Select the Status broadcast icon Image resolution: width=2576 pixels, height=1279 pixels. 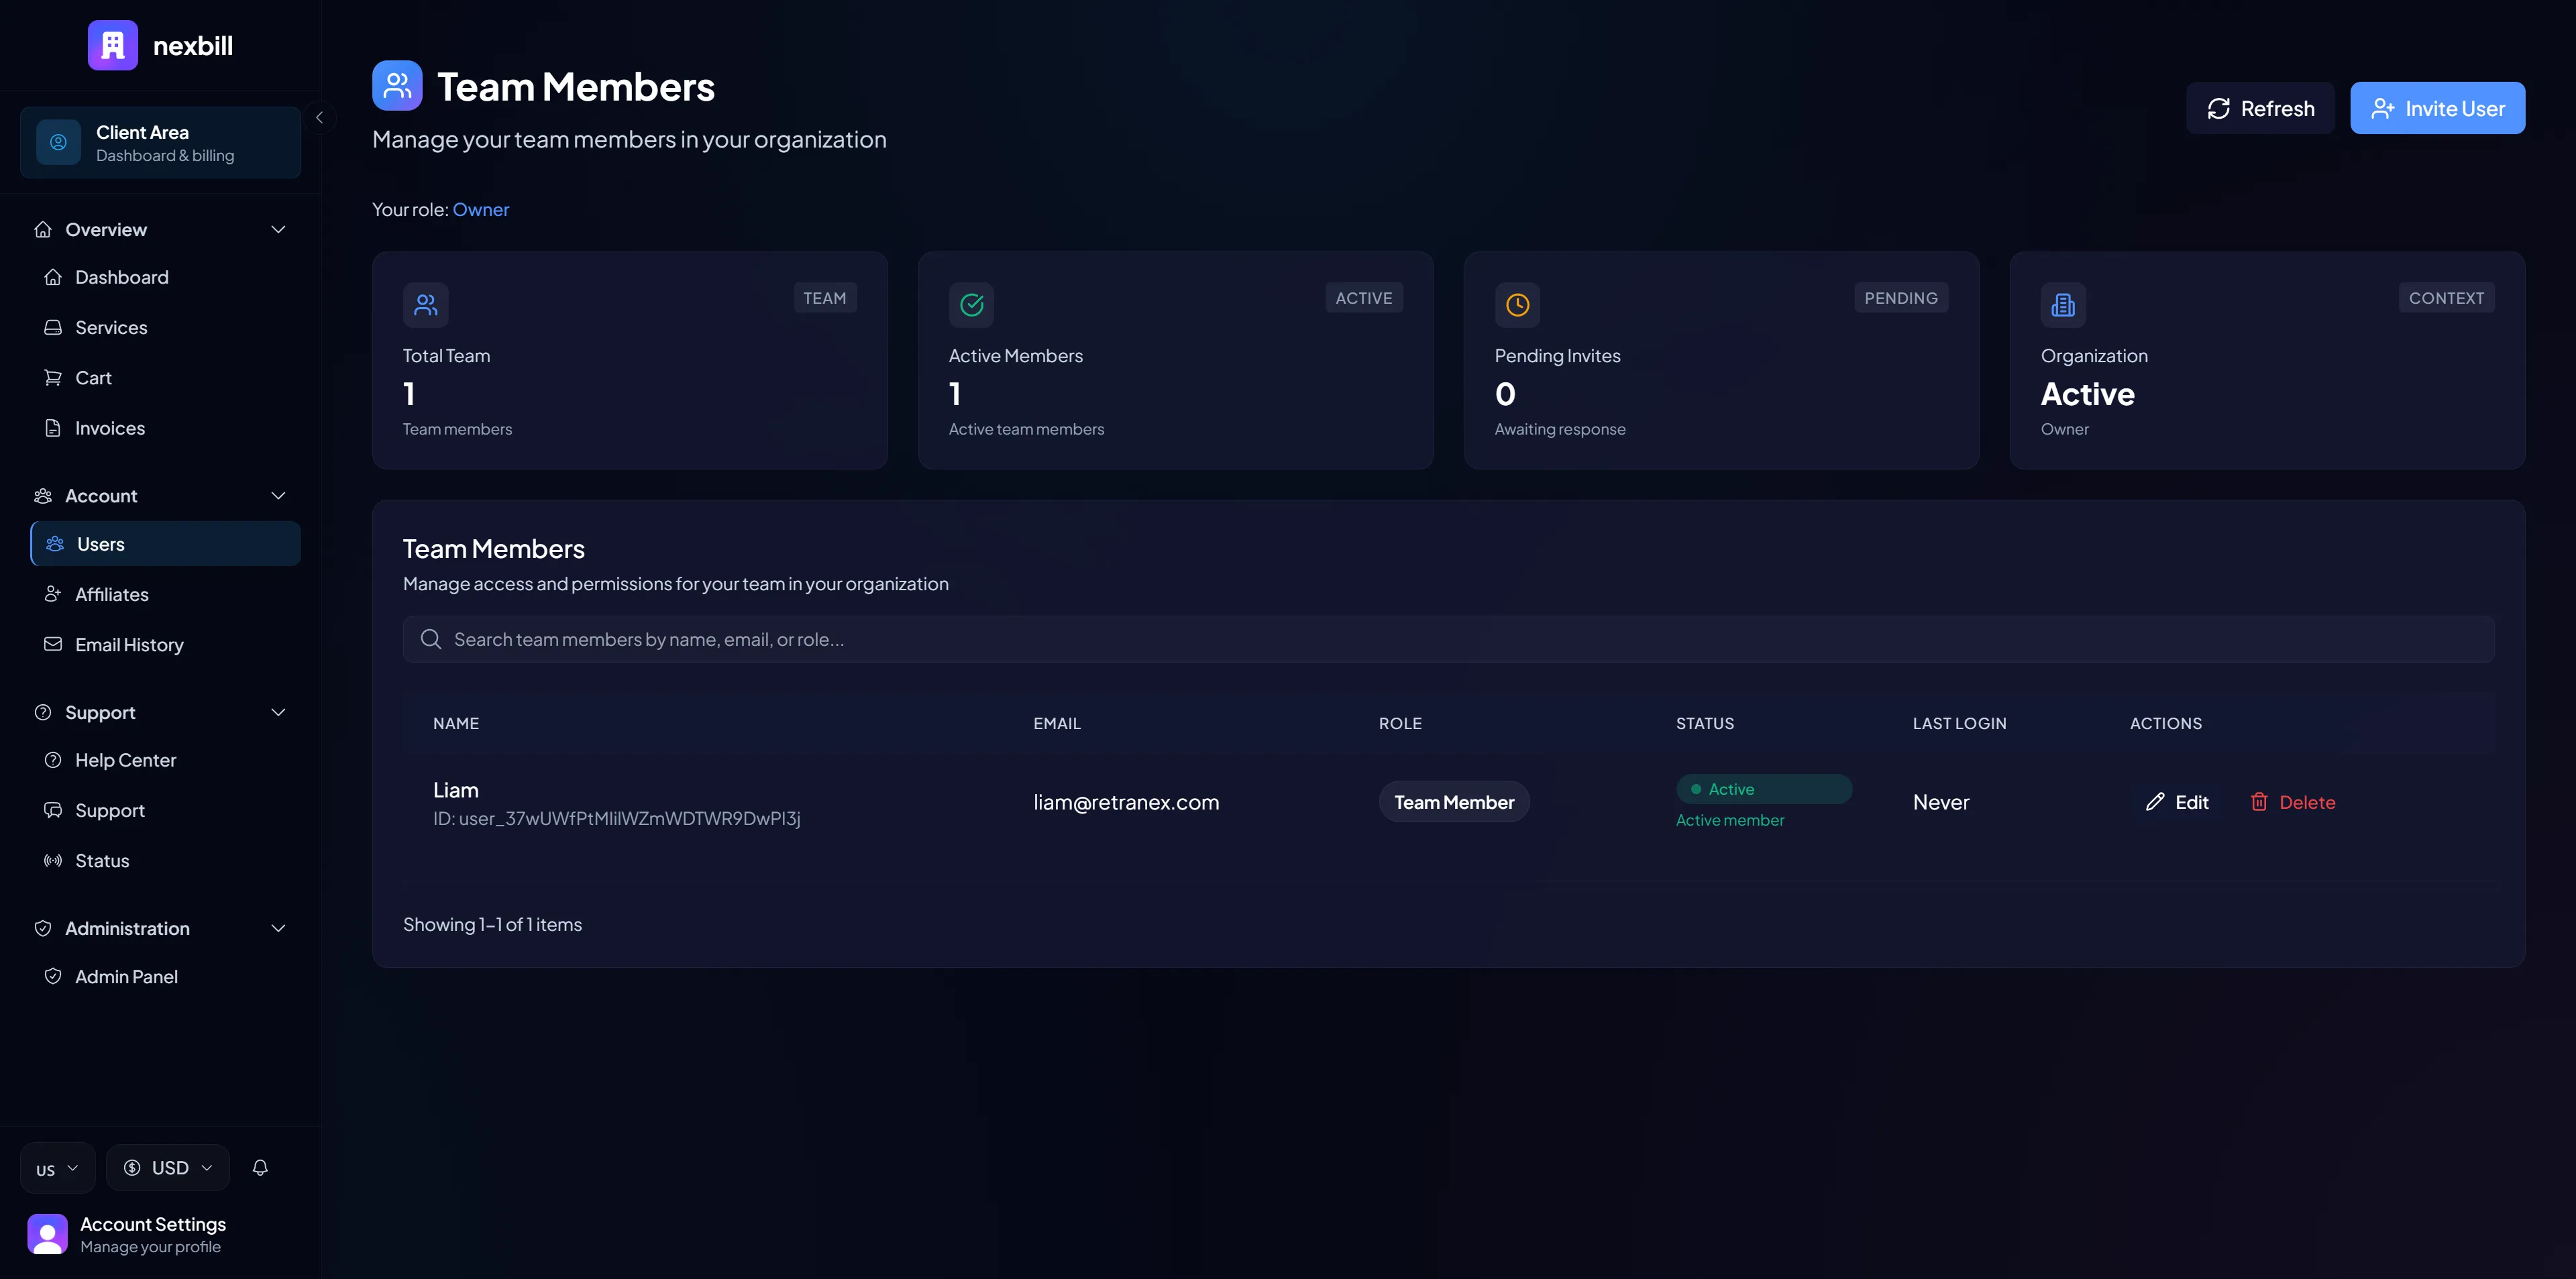(x=54, y=860)
